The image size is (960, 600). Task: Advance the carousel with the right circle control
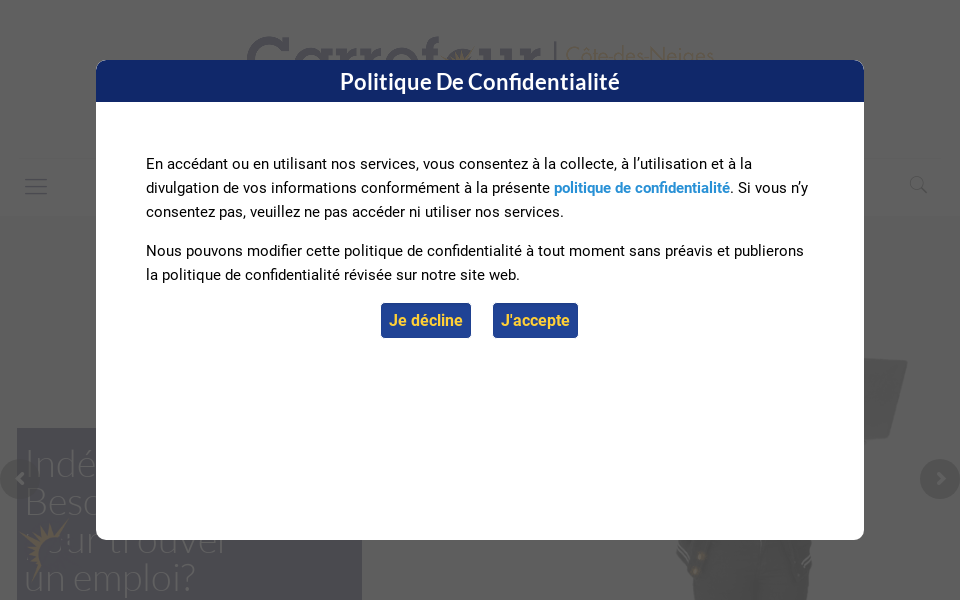[939, 479]
